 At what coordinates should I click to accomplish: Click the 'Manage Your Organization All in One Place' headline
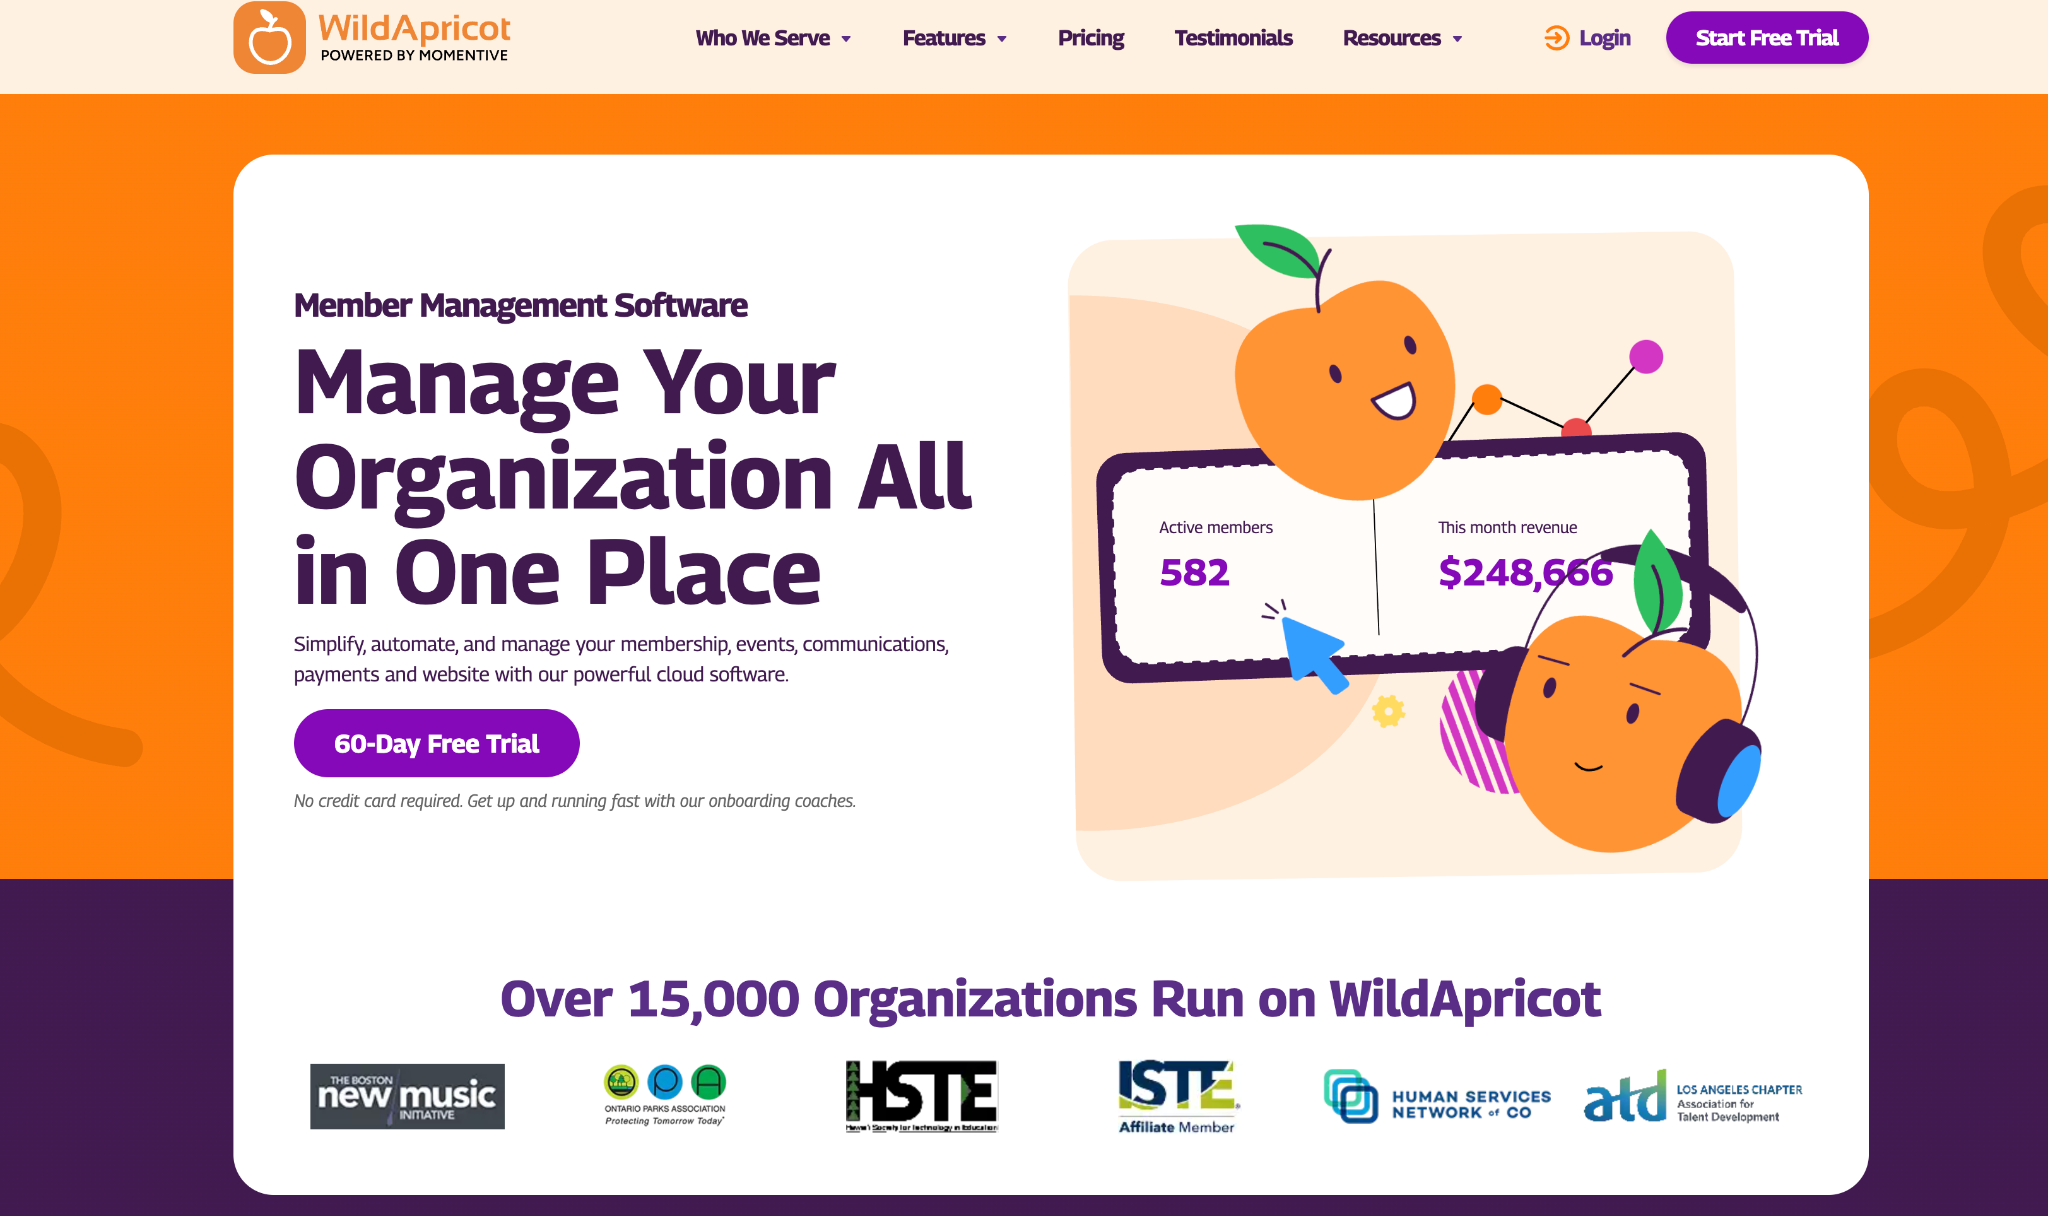[x=632, y=476]
